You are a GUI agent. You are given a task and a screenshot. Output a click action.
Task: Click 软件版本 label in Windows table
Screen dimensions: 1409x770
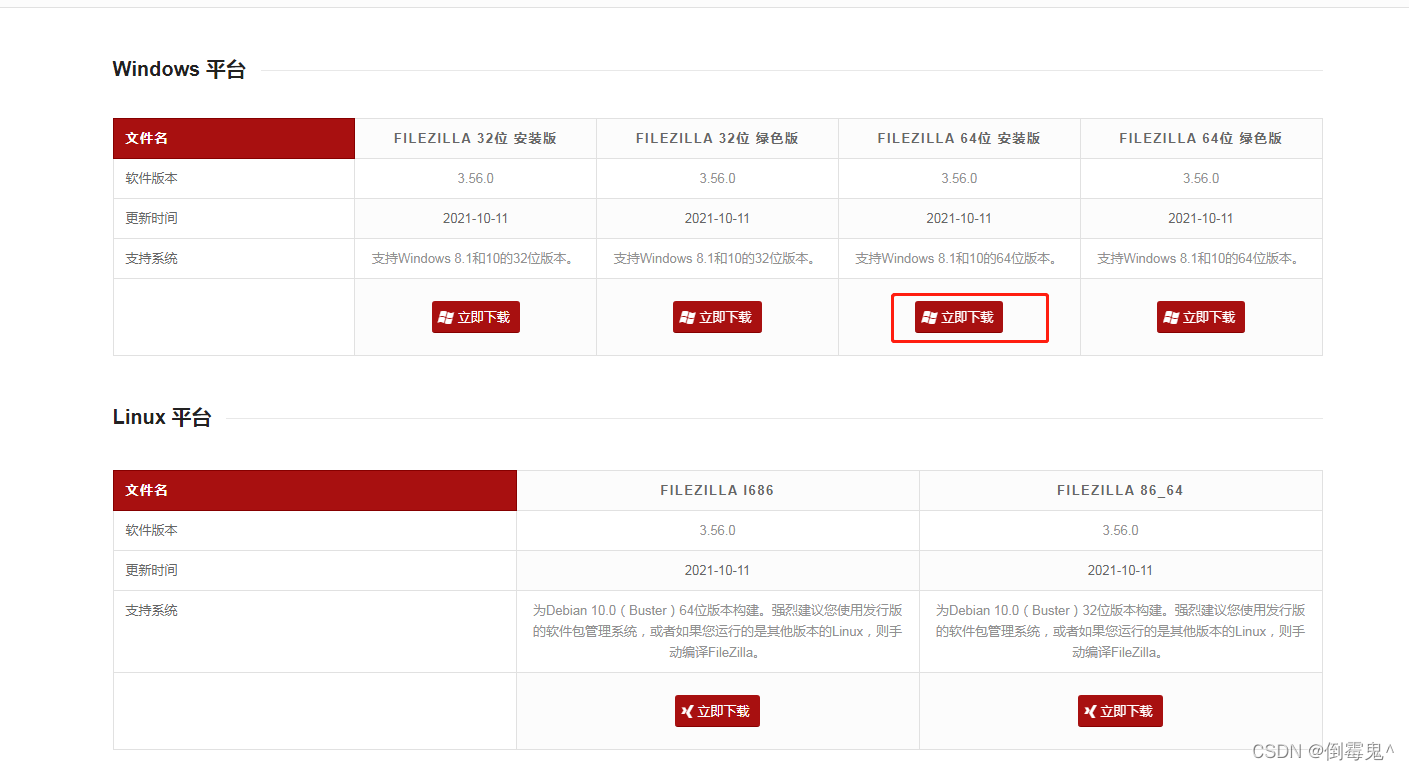pyautogui.click(x=151, y=178)
